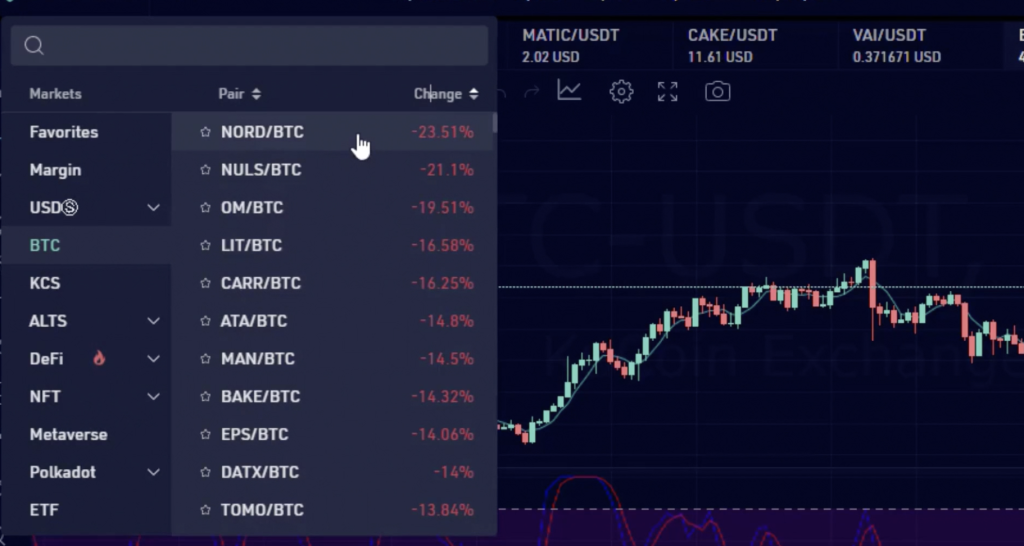This screenshot has width=1024, height=546.
Task: Click the DeFi flame hot icon
Action: pyautogui.click(x=99, y=358)
